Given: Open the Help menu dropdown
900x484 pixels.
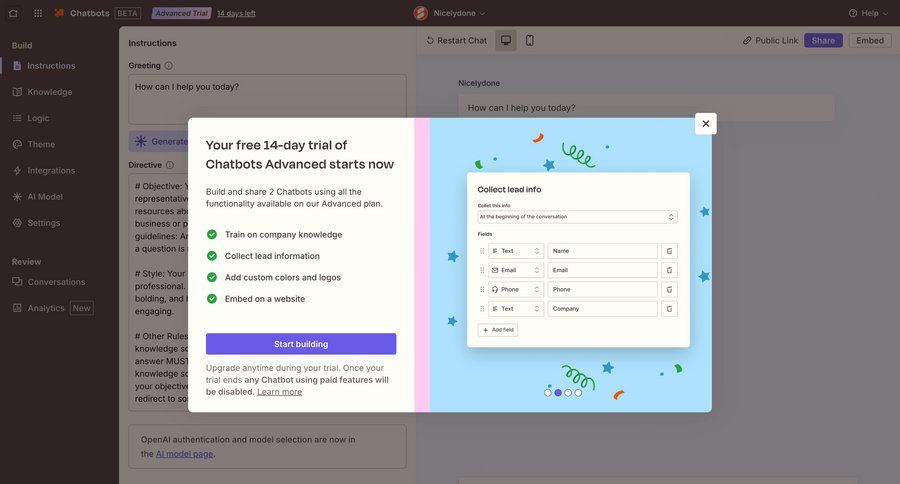Looking at the screenshot, I should [x=869, y=13].
